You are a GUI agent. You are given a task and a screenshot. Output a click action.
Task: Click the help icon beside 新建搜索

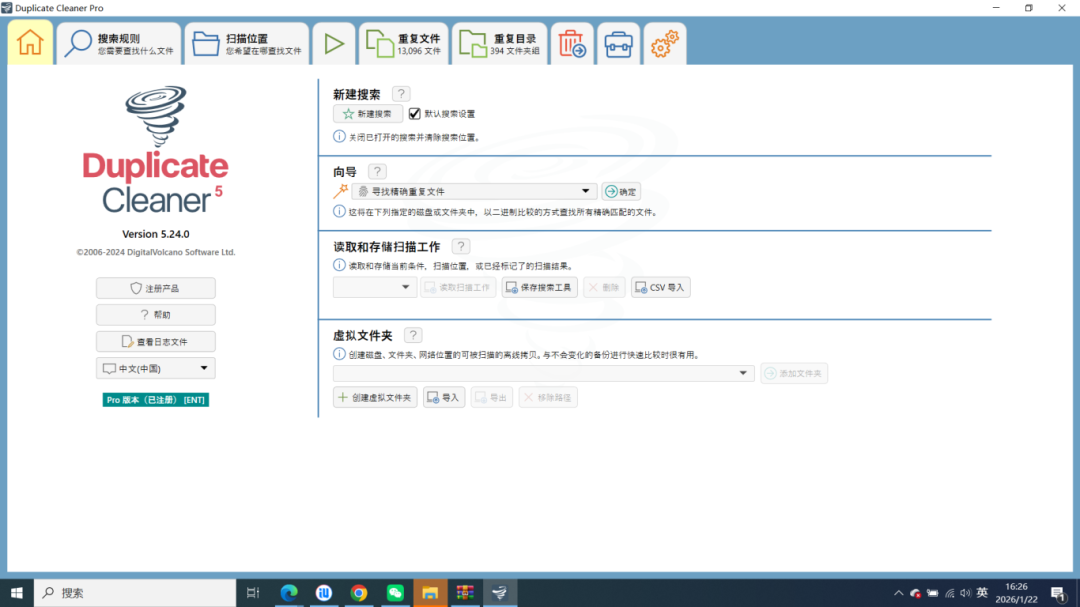(x=401, y=94)
